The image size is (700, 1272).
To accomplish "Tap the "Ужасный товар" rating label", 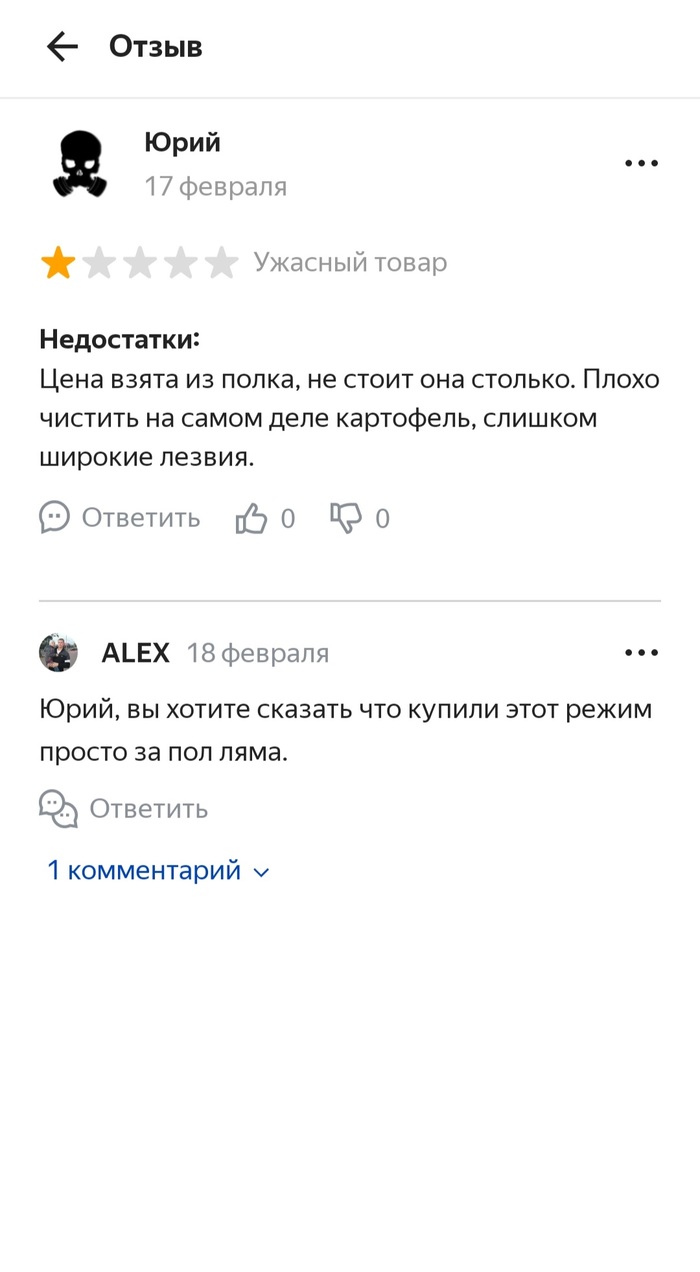I will click(x=350, y=263).
